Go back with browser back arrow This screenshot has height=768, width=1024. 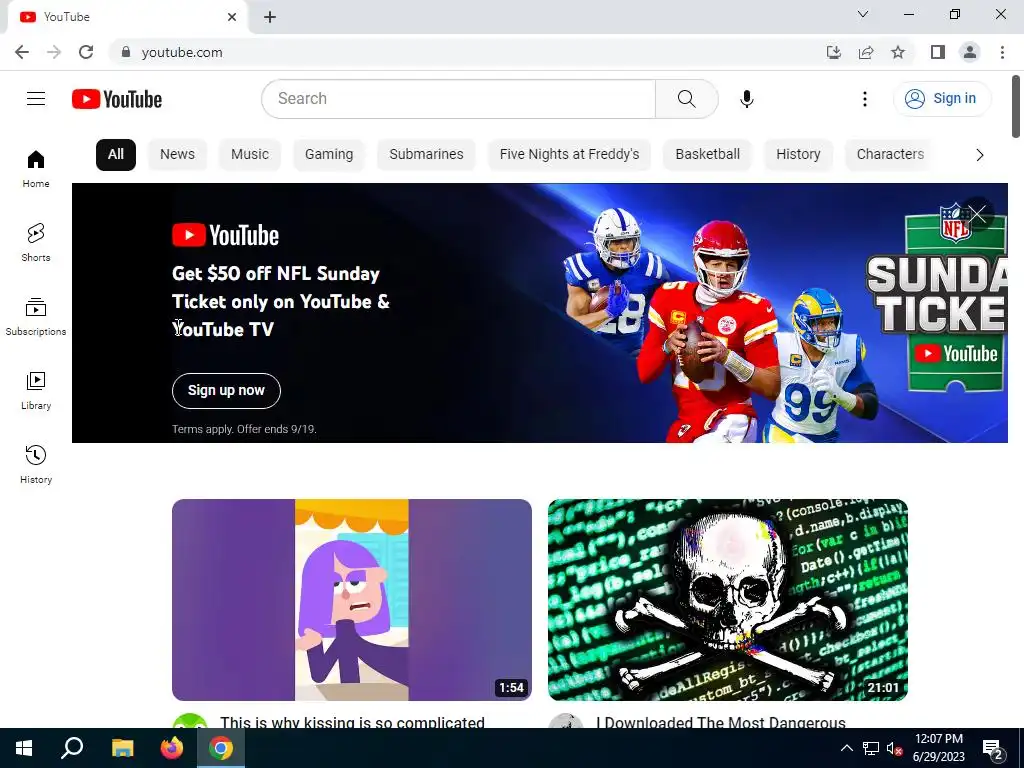(x=22, y=52)
